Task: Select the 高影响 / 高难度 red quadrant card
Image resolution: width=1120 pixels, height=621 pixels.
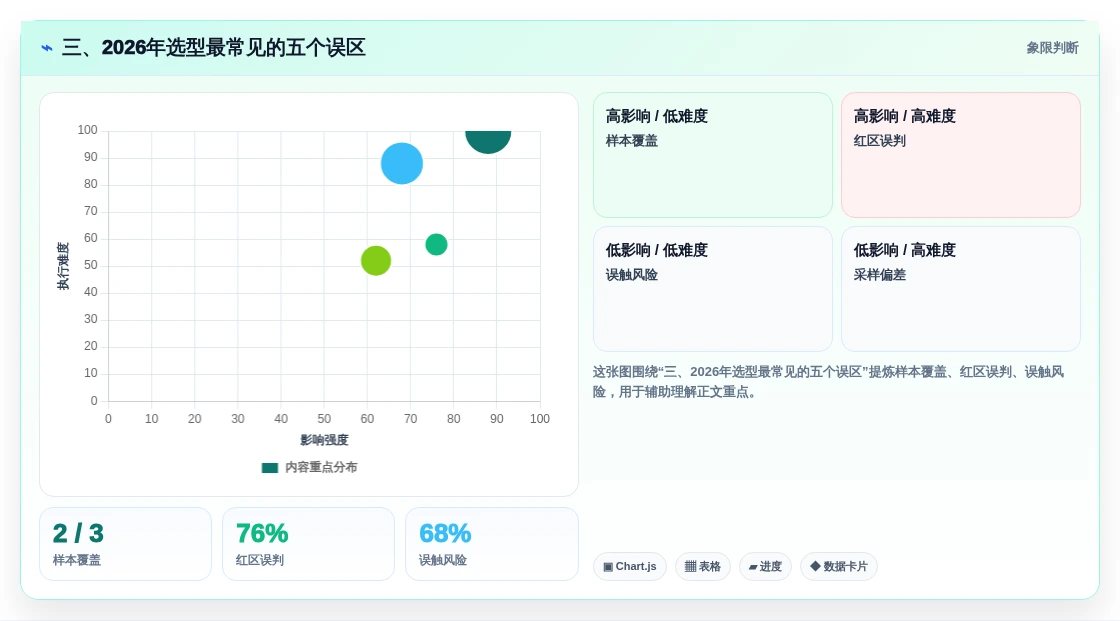Action: pyautogui.click(x=961, y=155)
